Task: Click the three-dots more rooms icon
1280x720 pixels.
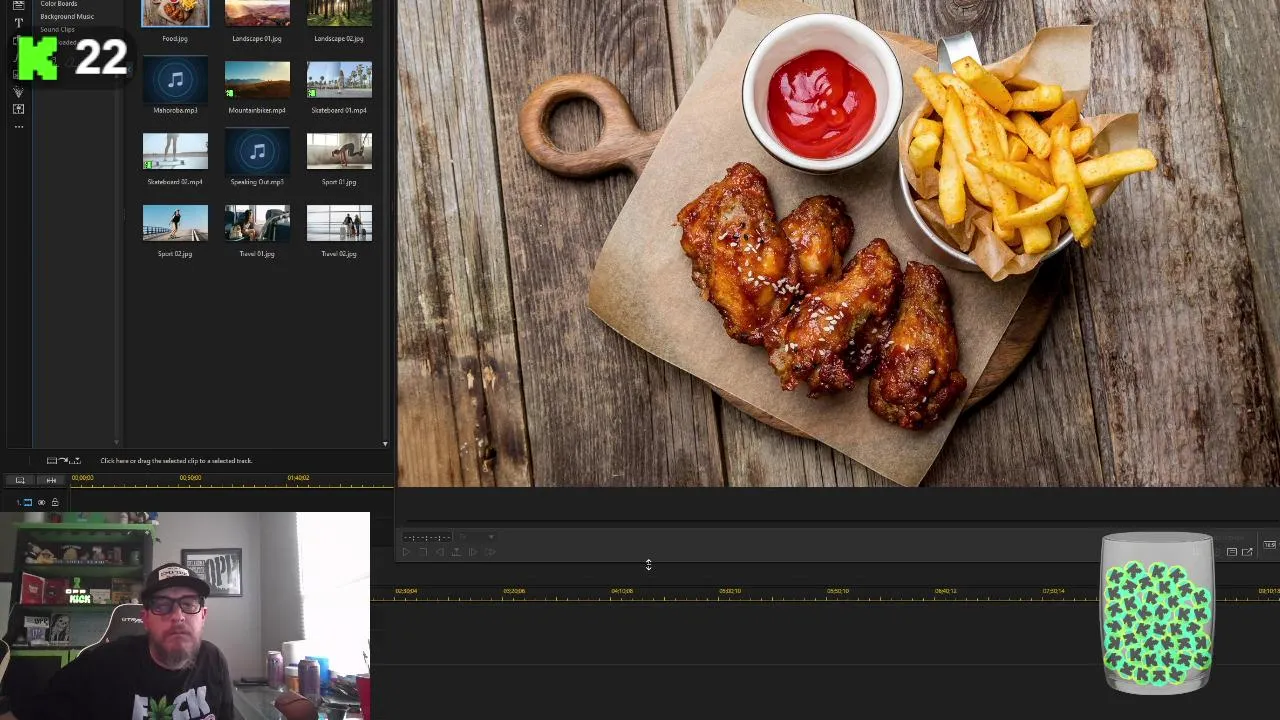Action: tap(18, 127)
